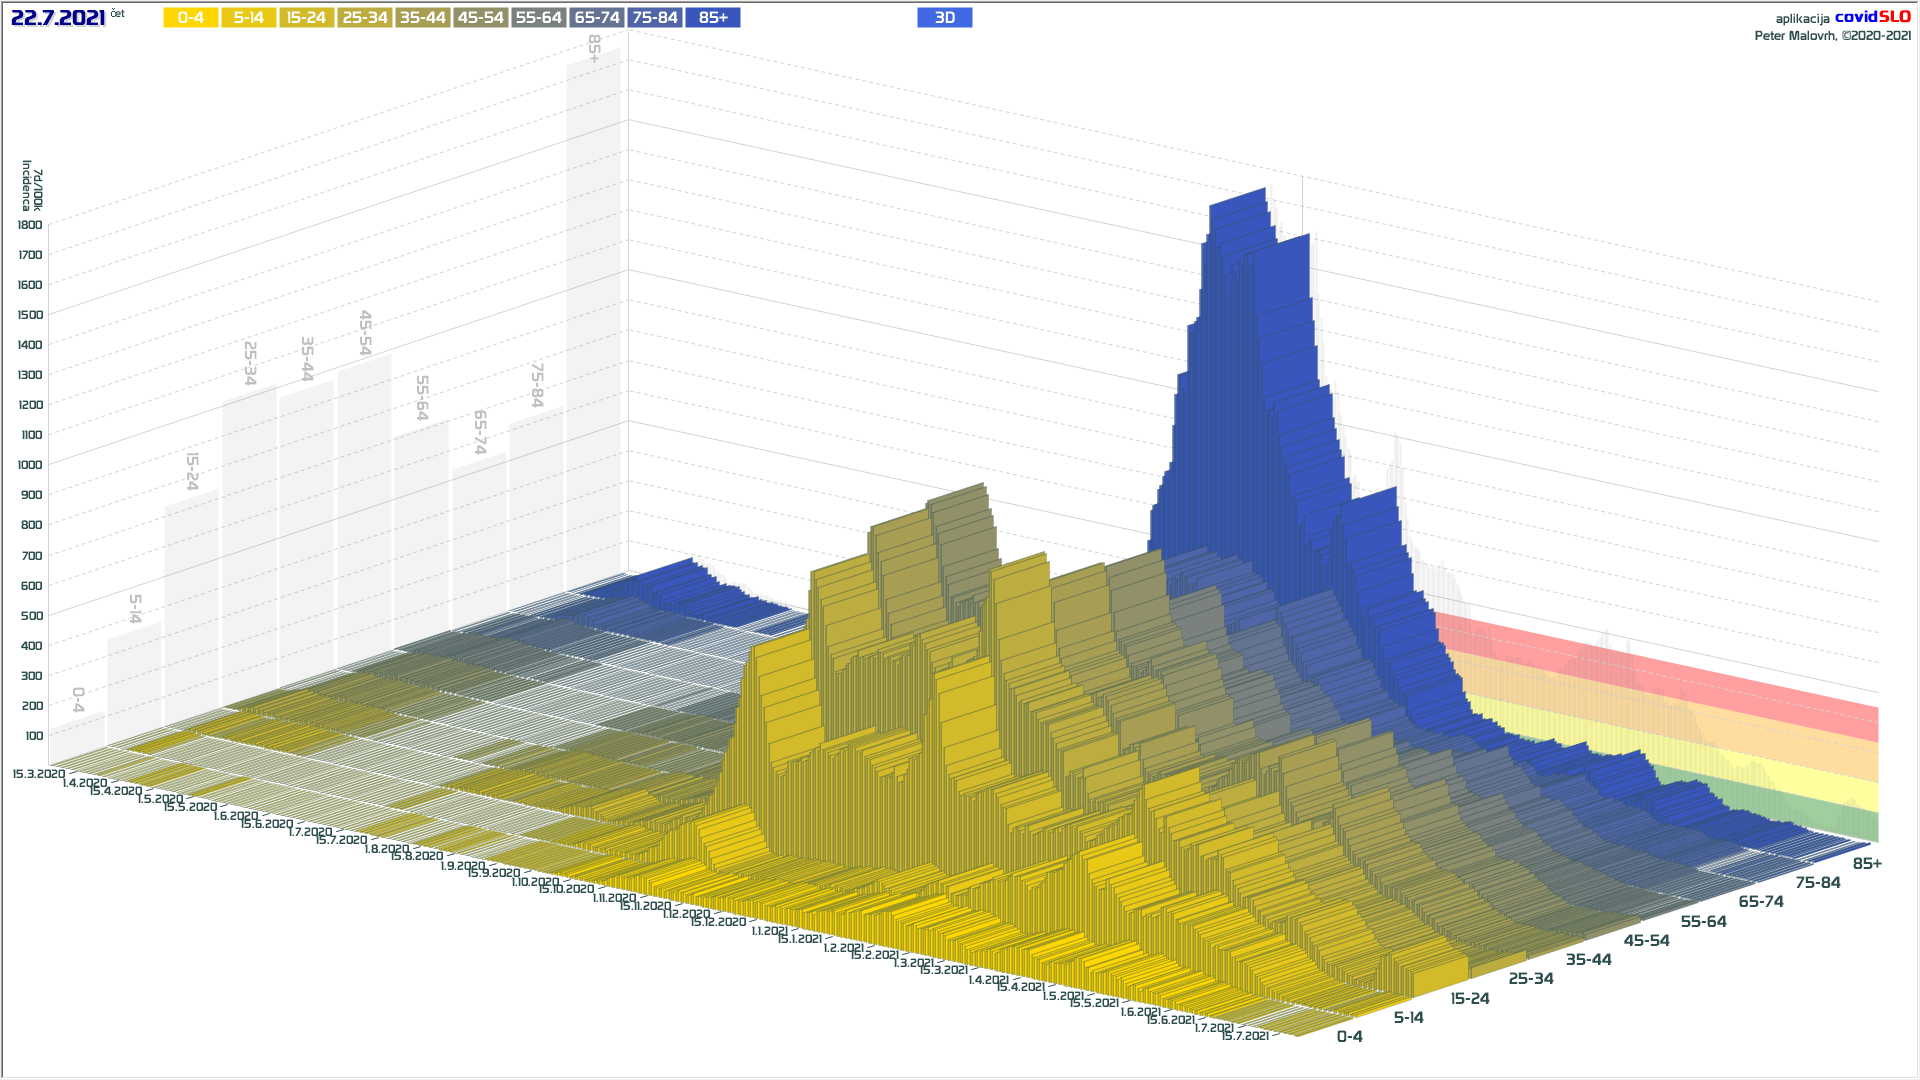Select the 45-54 age legend swatch
Viewport: 1920px width, 1080px height.
click(481, 18)
